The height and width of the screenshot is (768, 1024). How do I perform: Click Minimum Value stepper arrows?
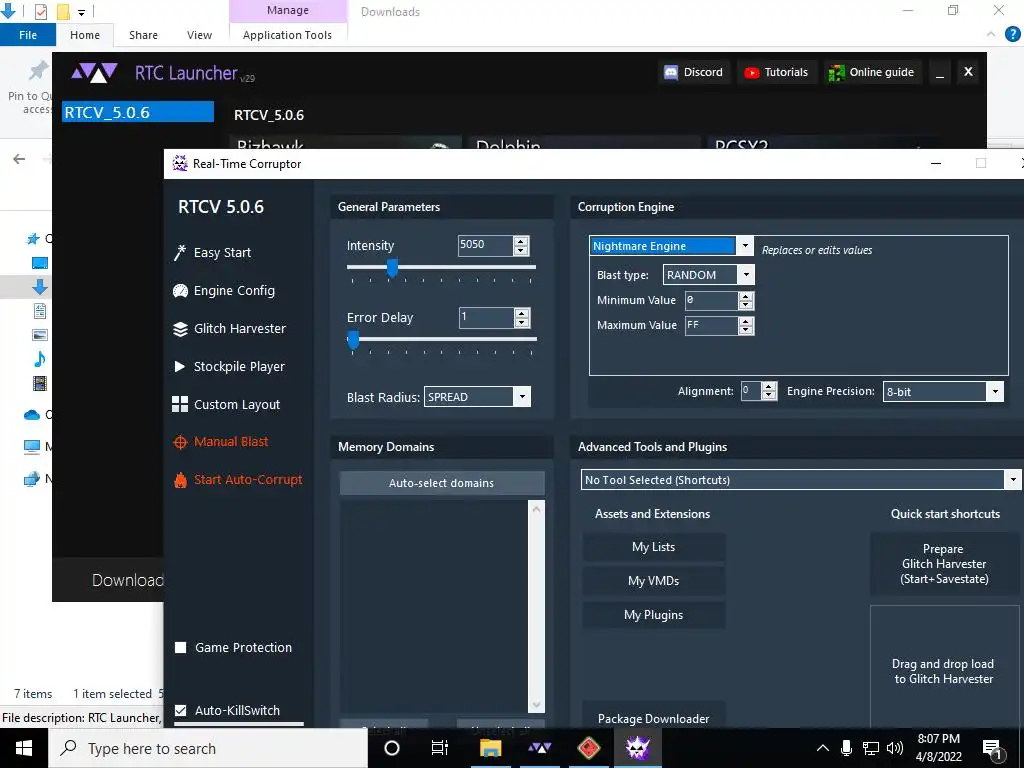[745, 300]
